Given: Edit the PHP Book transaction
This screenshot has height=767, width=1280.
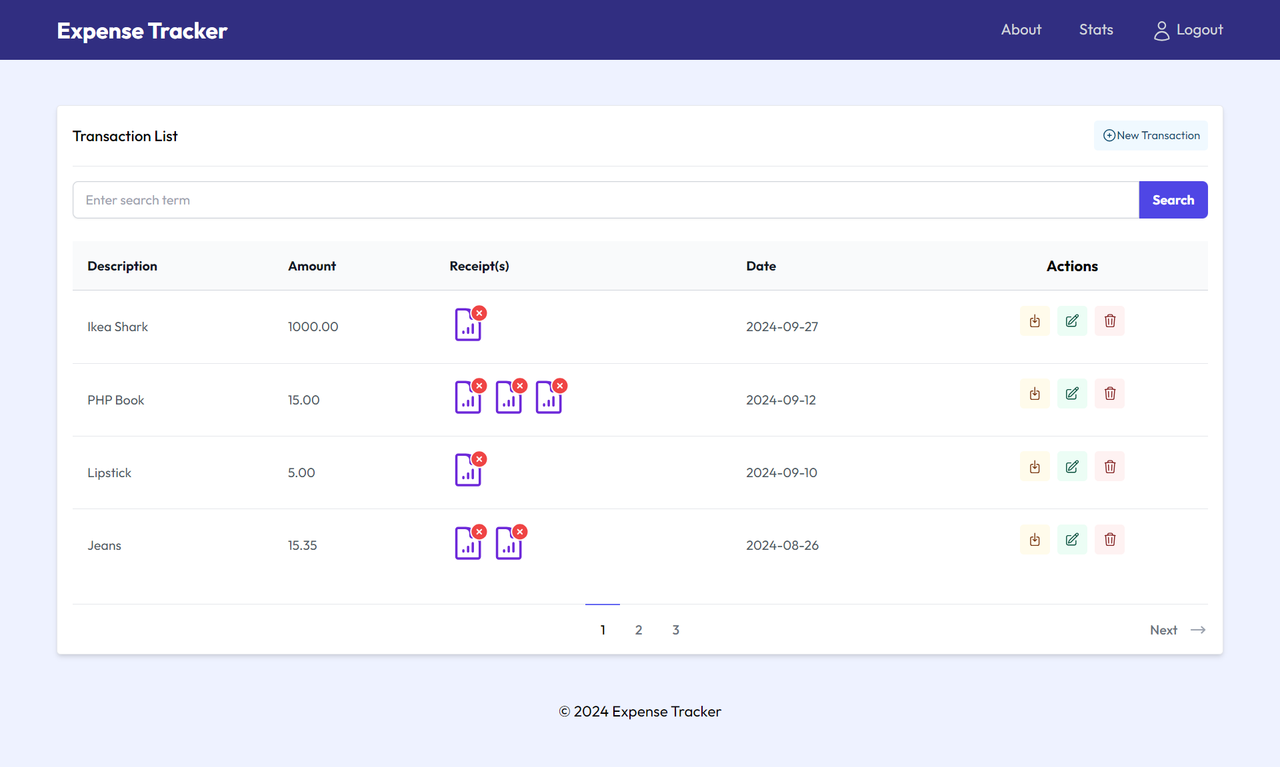Looking at the screenshot, I should point(1071,393).
